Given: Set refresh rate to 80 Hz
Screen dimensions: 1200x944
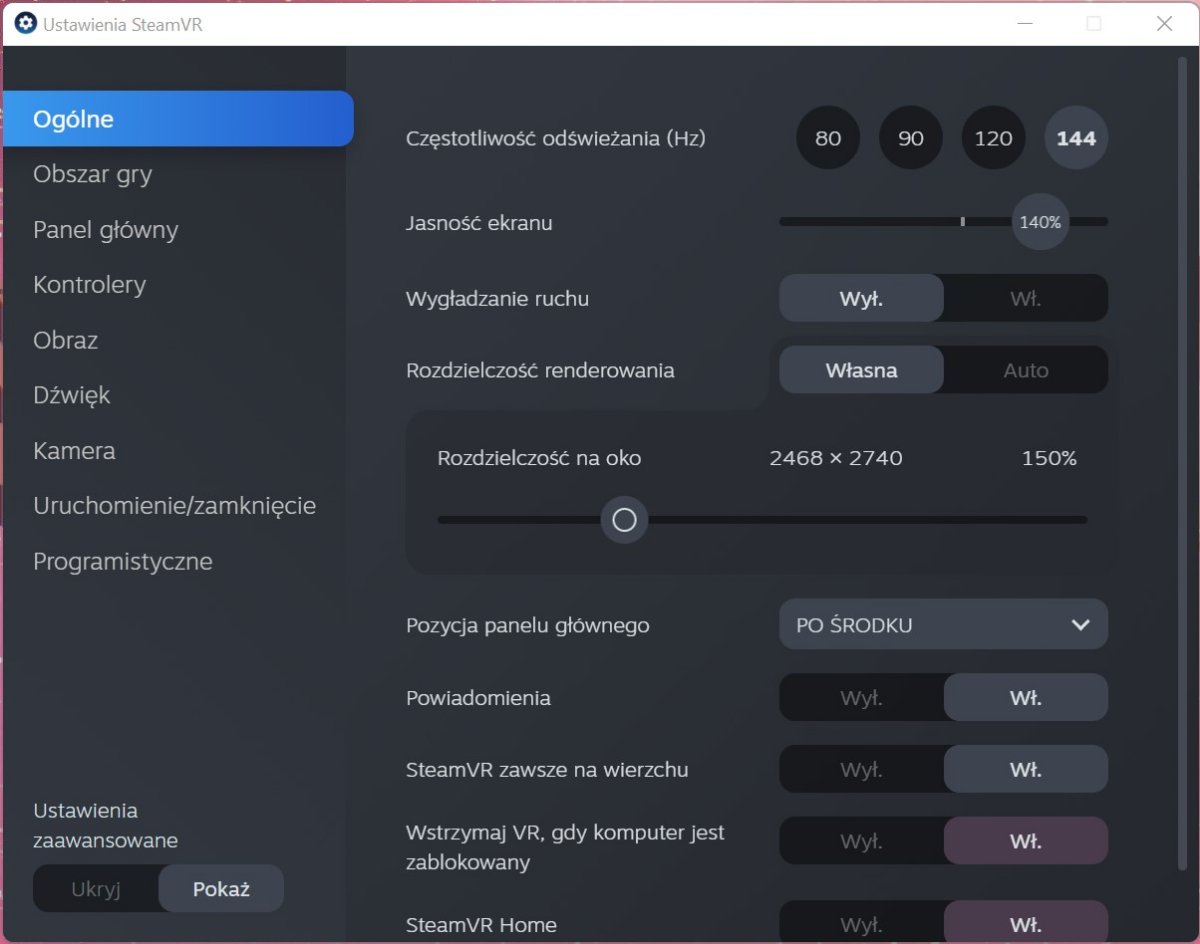Looking at the screenshot, I should (828, 138).
